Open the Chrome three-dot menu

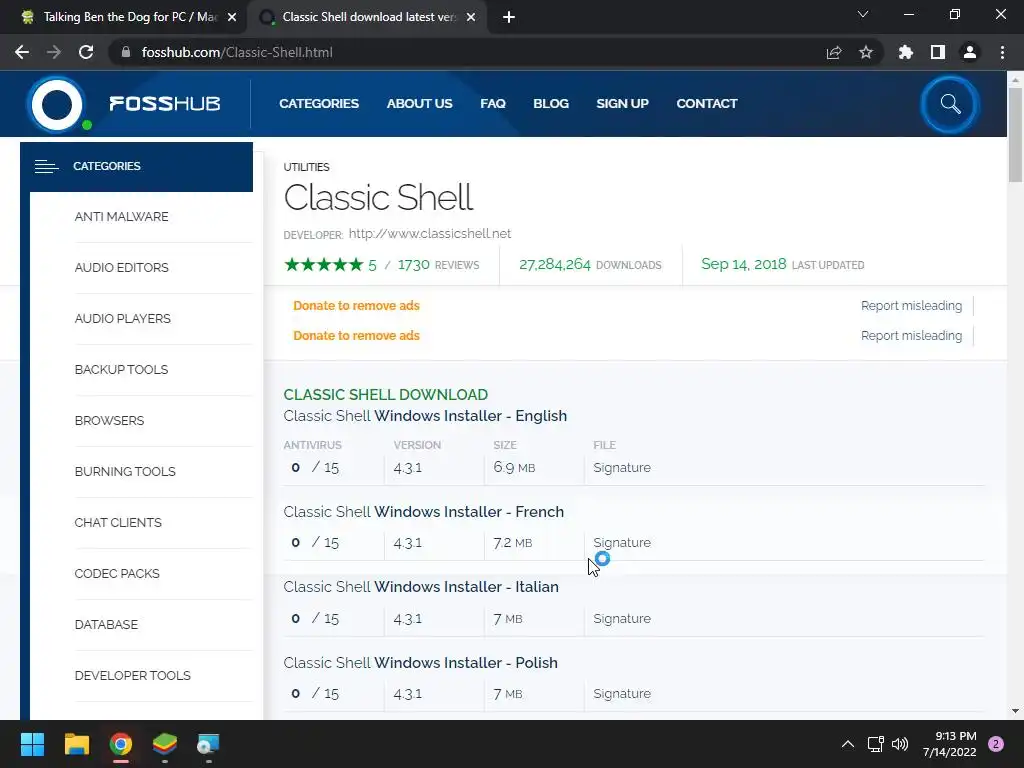click(x=1002, y=52)
